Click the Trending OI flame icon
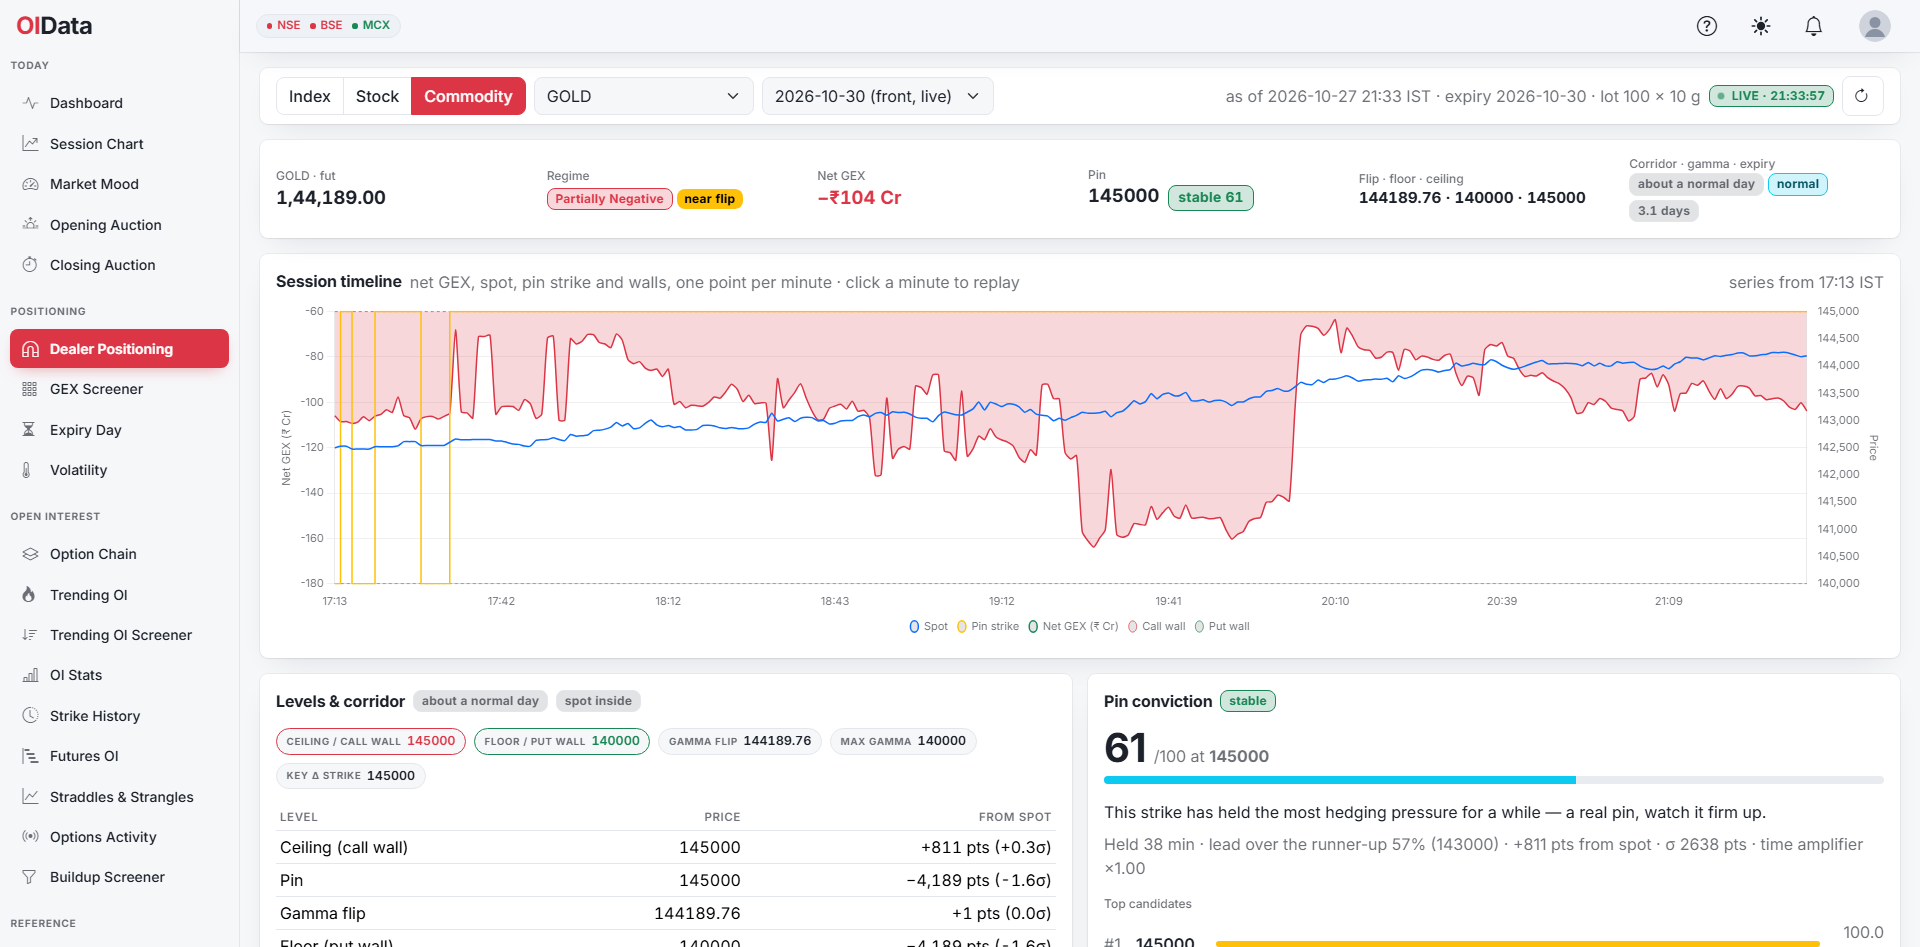This screenshot has height=947, width=1920. pos(30,595)
